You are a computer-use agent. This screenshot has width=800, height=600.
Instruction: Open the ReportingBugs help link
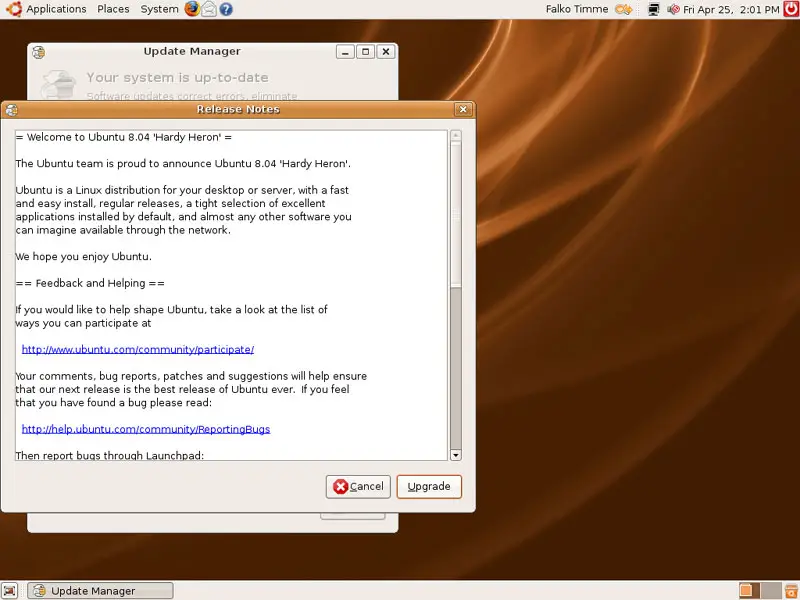pyautogui.click(x=146, y=429)
